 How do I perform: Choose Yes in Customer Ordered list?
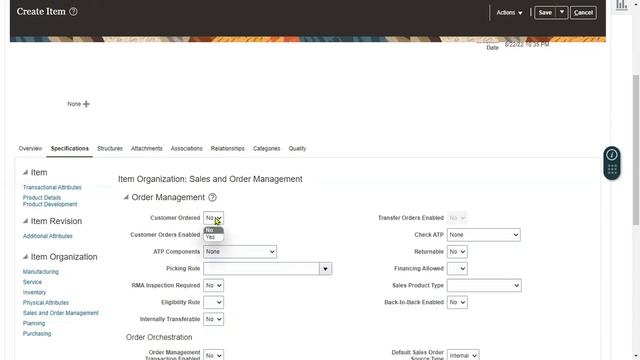[213, 237]
